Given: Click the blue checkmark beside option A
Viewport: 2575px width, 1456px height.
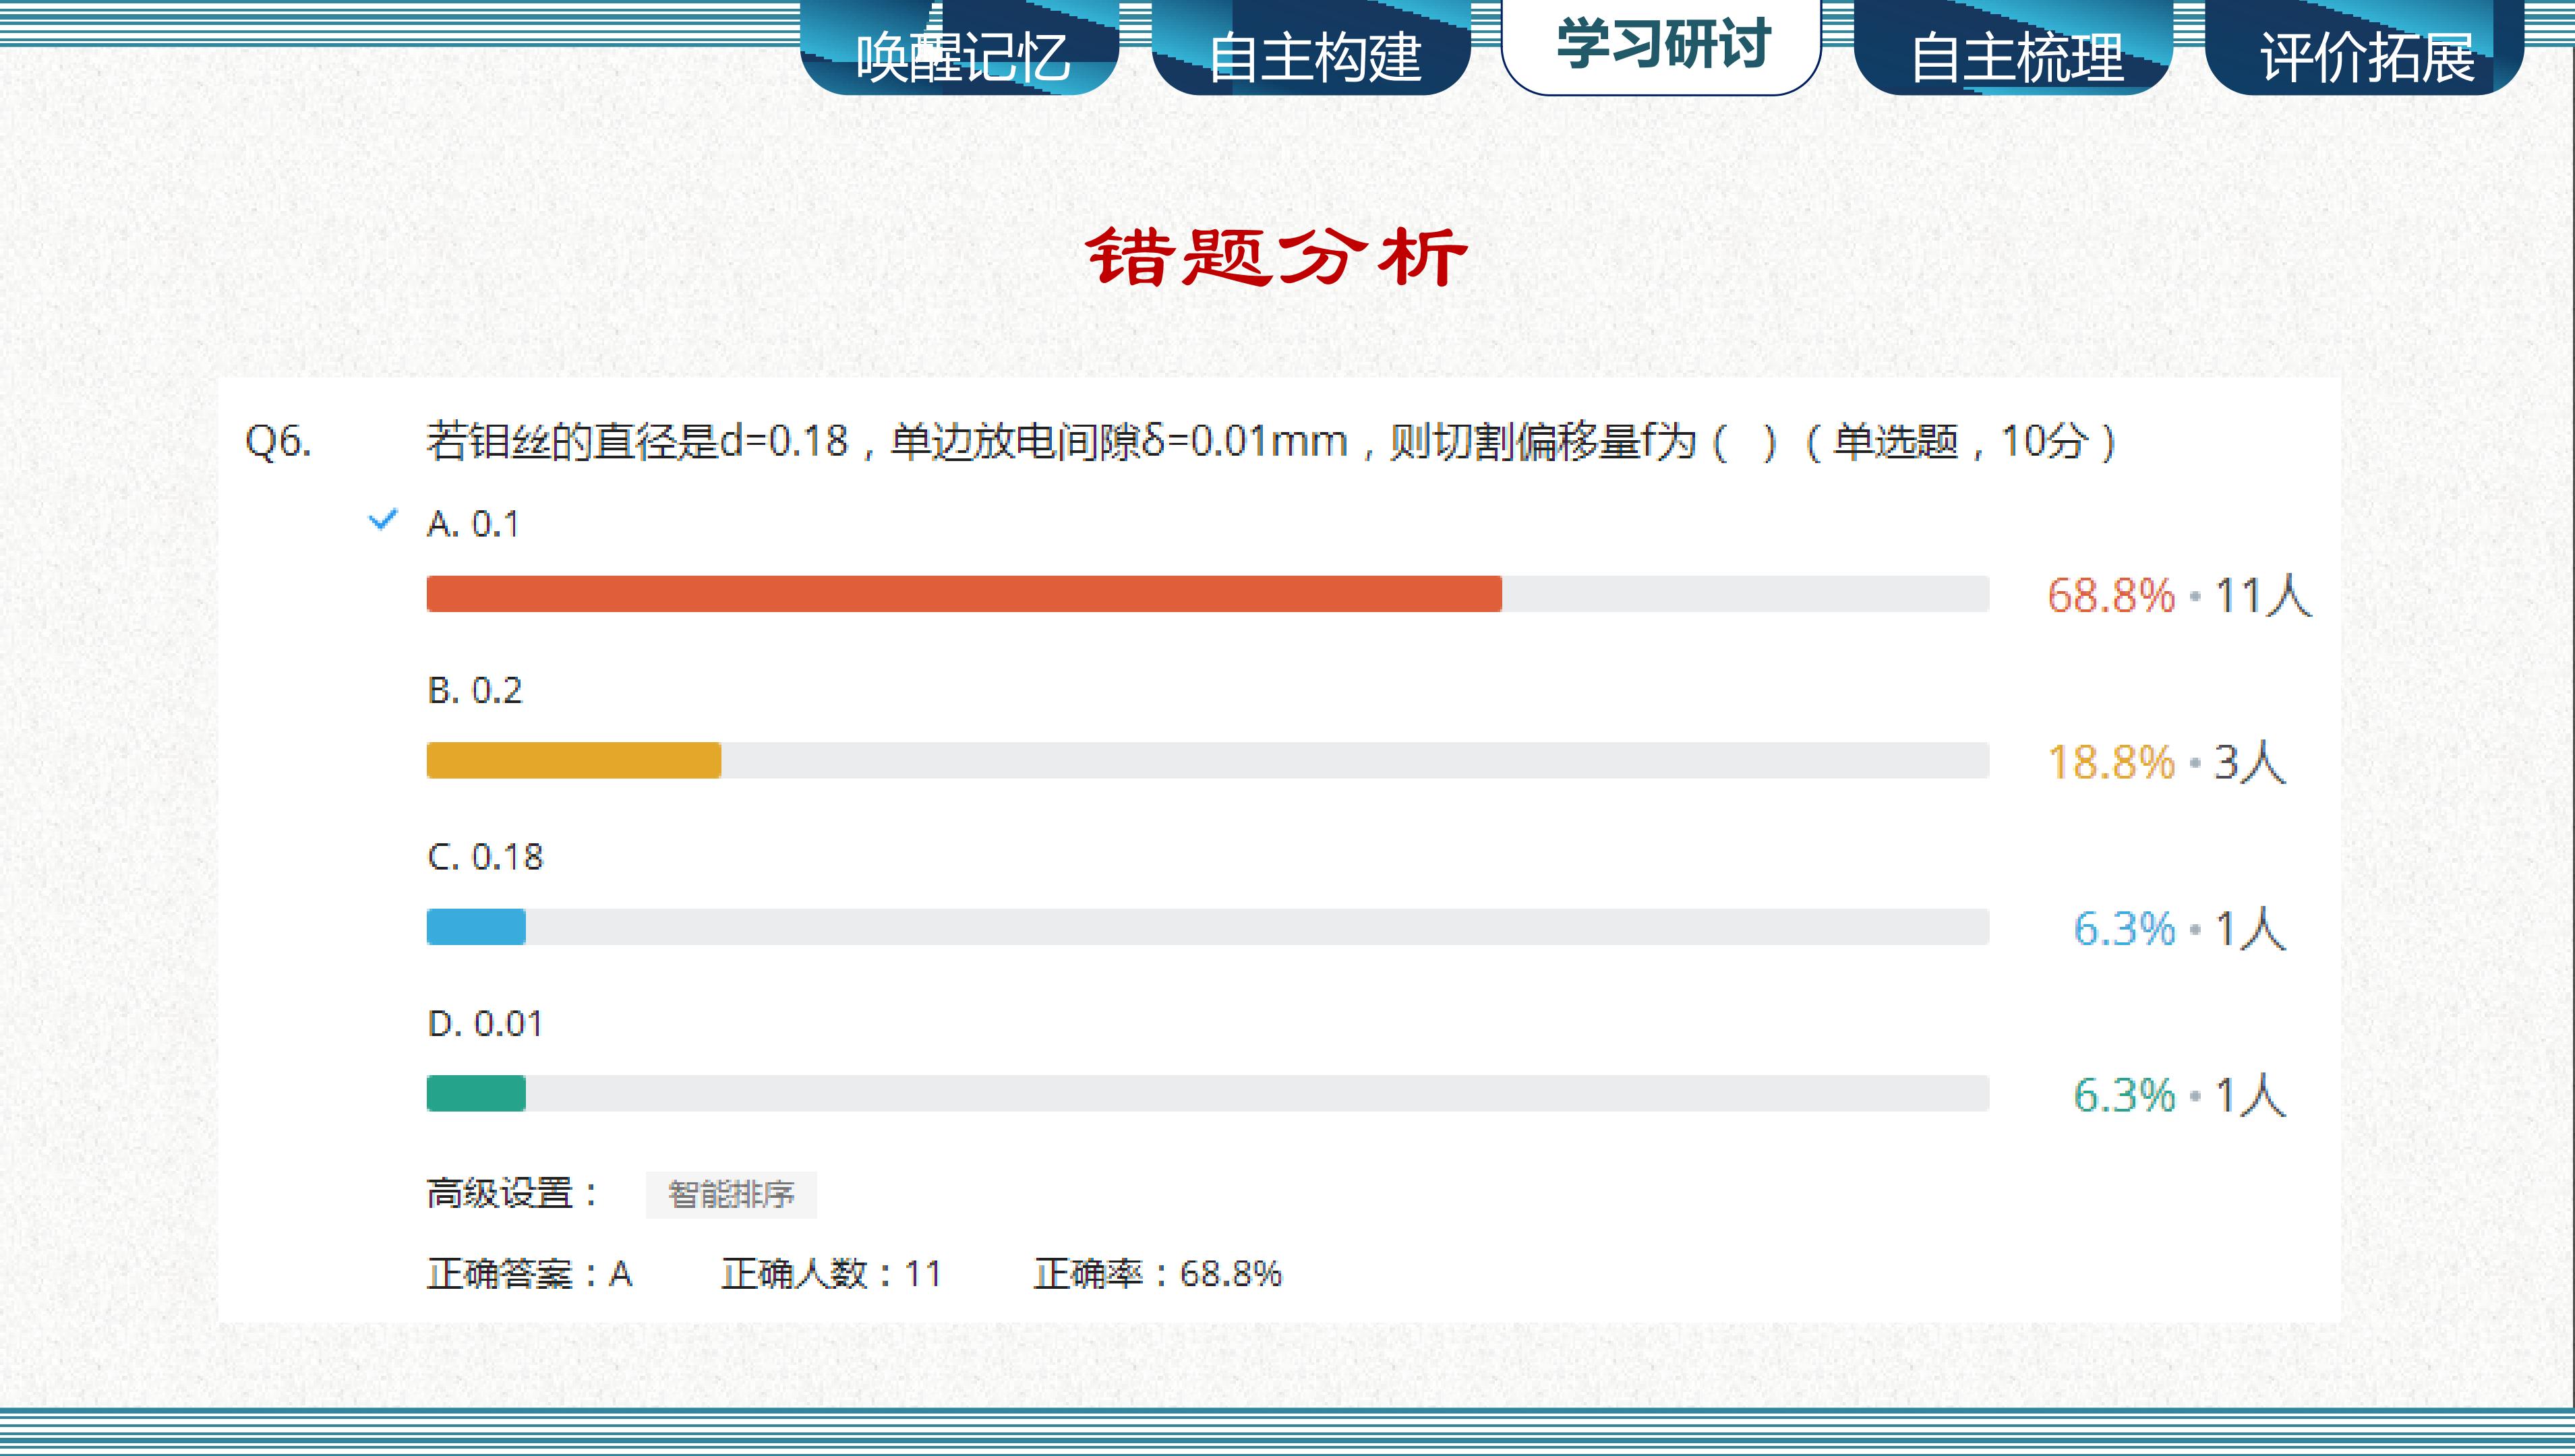Looking at the screenshot, I should click(383, 520).
